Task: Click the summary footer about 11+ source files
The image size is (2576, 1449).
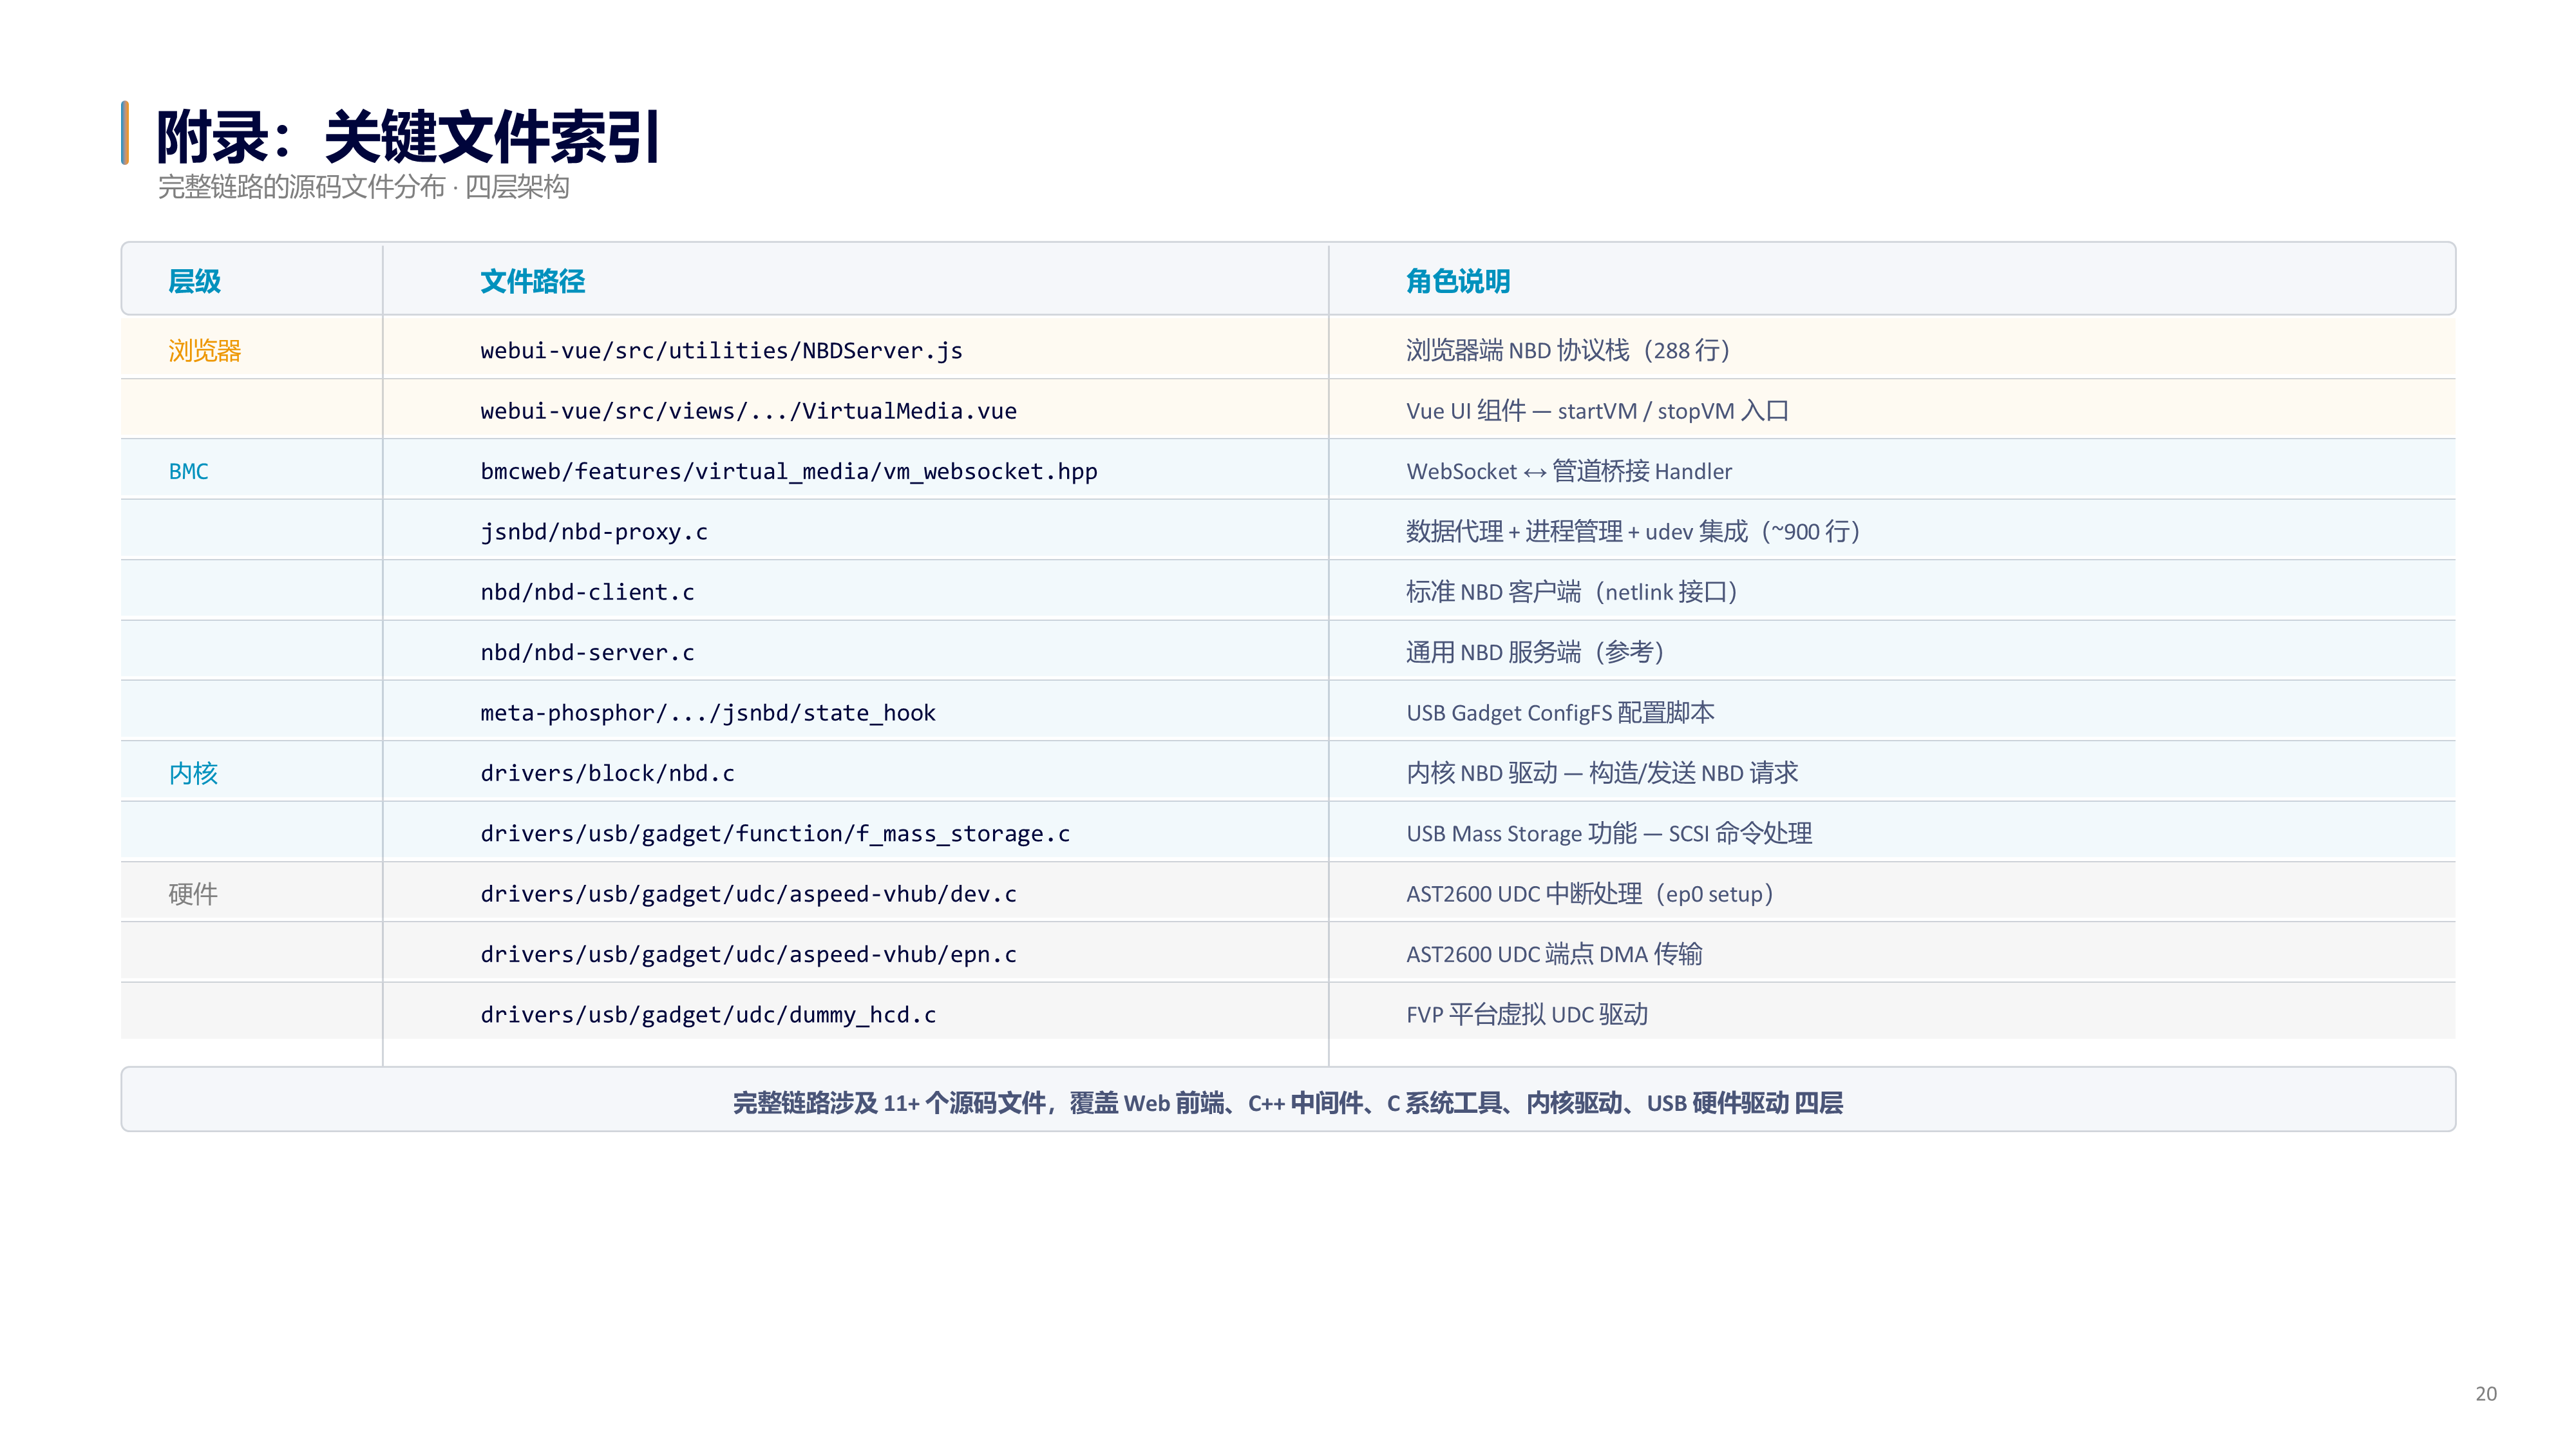Action: point(1288,1102)
